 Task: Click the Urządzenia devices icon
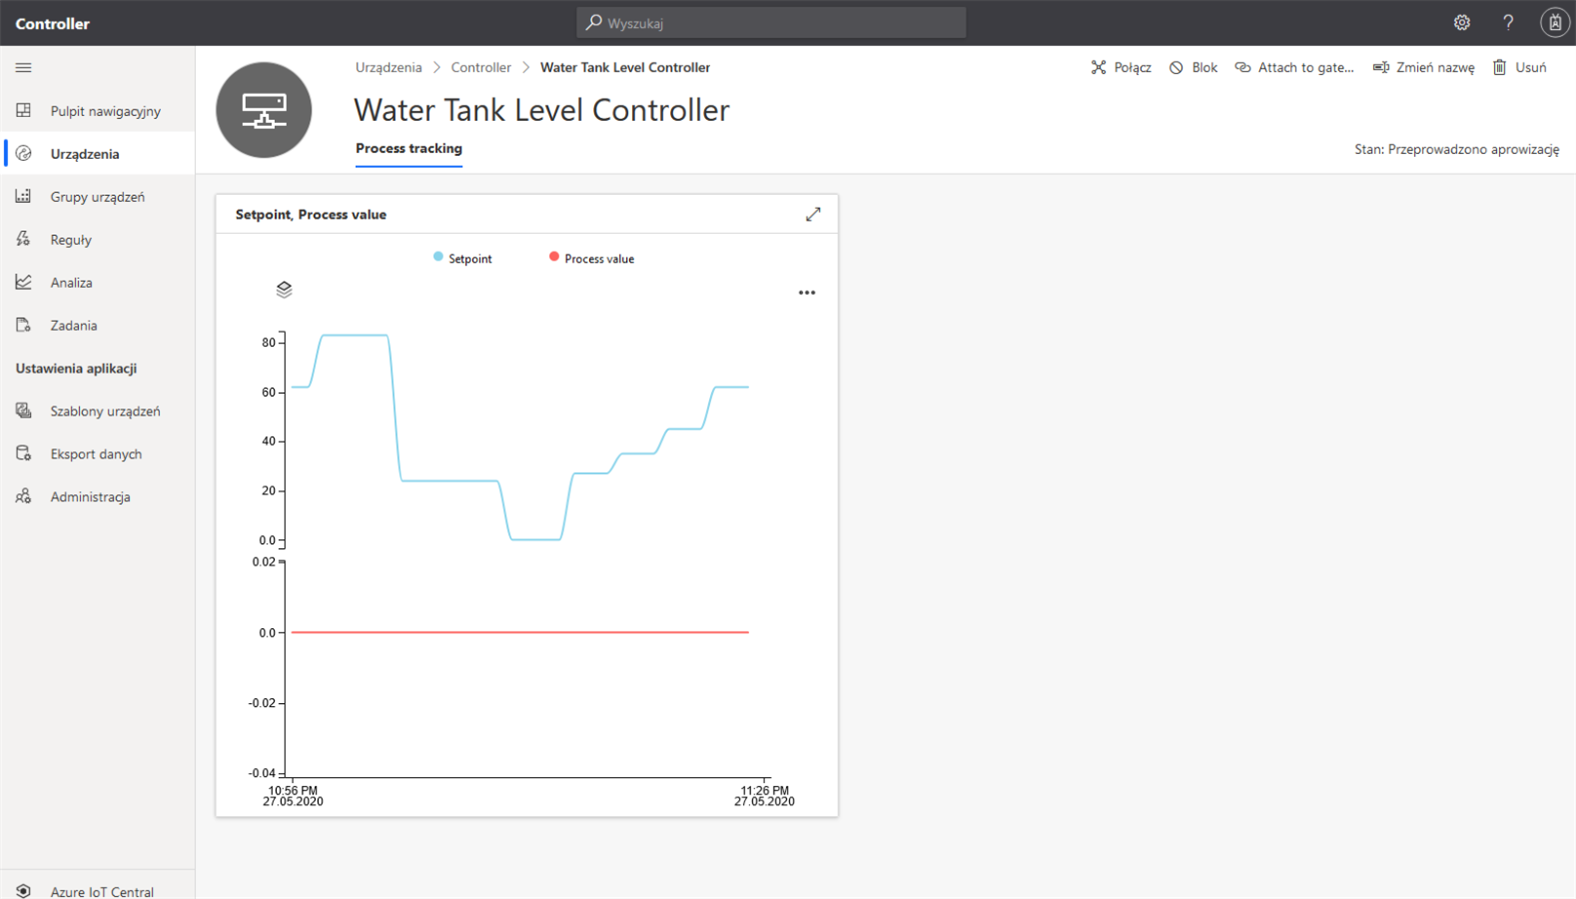click(23, 153)
